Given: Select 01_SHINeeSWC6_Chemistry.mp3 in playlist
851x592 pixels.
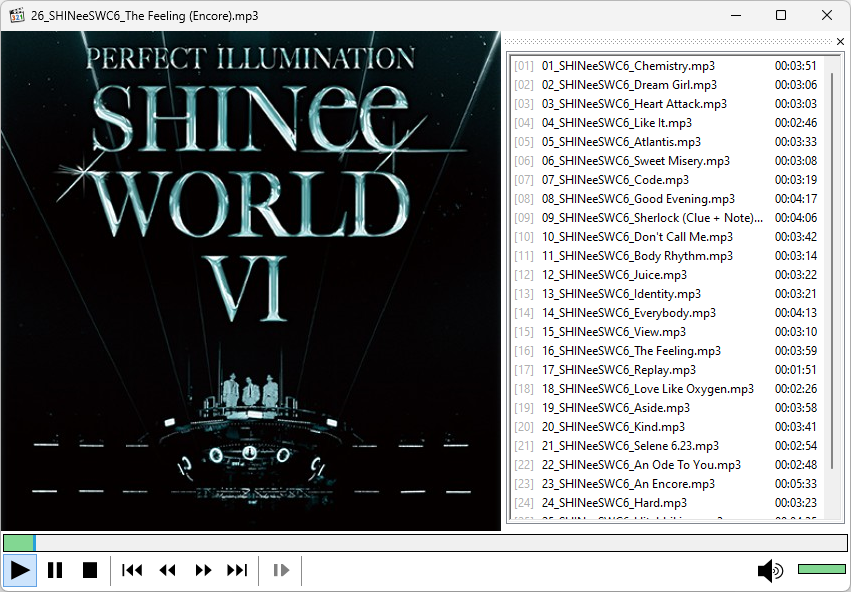Looking at the screenshot, I should tap(667, 66).
